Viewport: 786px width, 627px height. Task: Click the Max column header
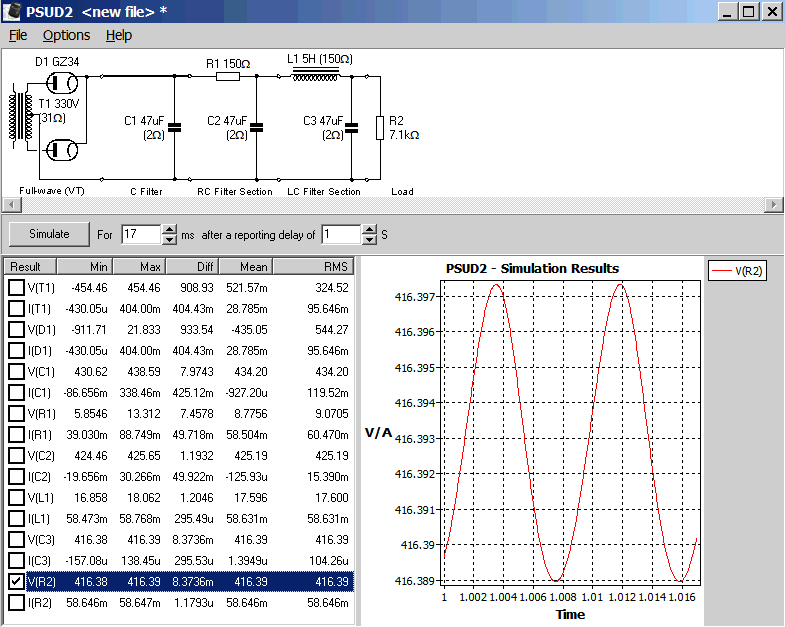tap(139, 267)
